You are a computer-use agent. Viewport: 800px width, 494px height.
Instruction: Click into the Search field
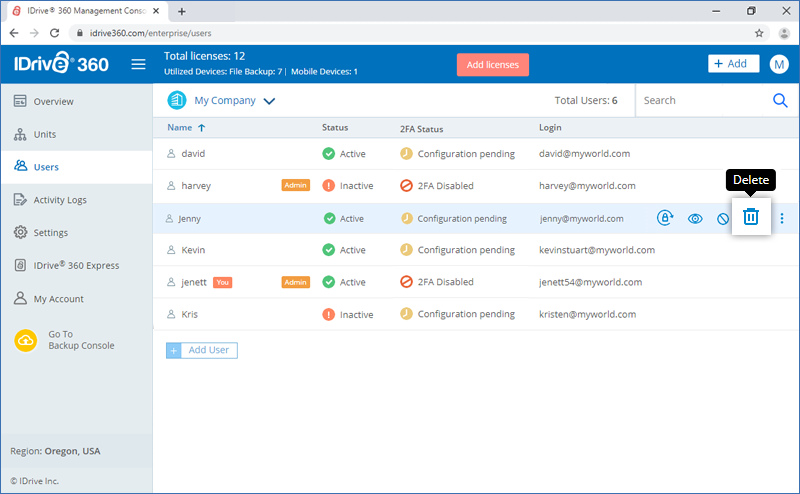(x=704, y=101)
